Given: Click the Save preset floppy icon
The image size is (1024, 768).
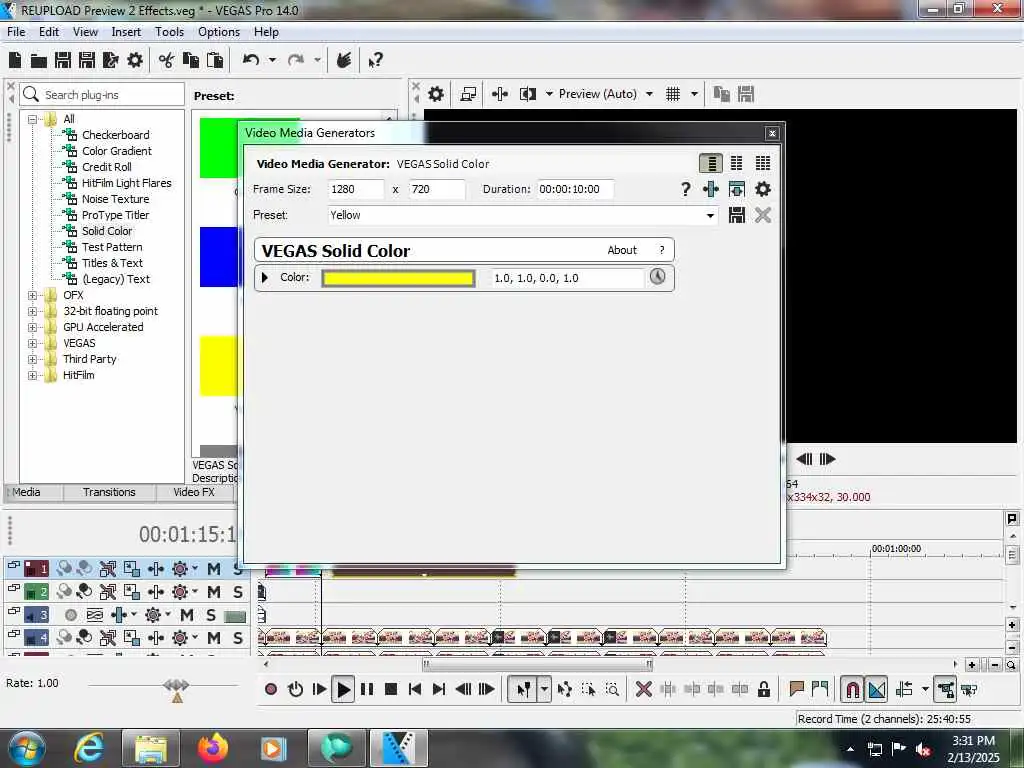Looking at the screenshot, I should 737,215.
